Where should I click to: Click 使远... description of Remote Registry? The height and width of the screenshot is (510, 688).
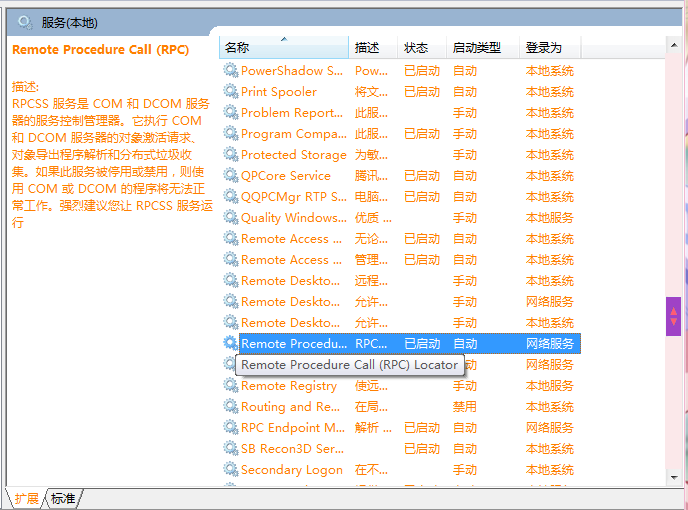pos(371,386)
